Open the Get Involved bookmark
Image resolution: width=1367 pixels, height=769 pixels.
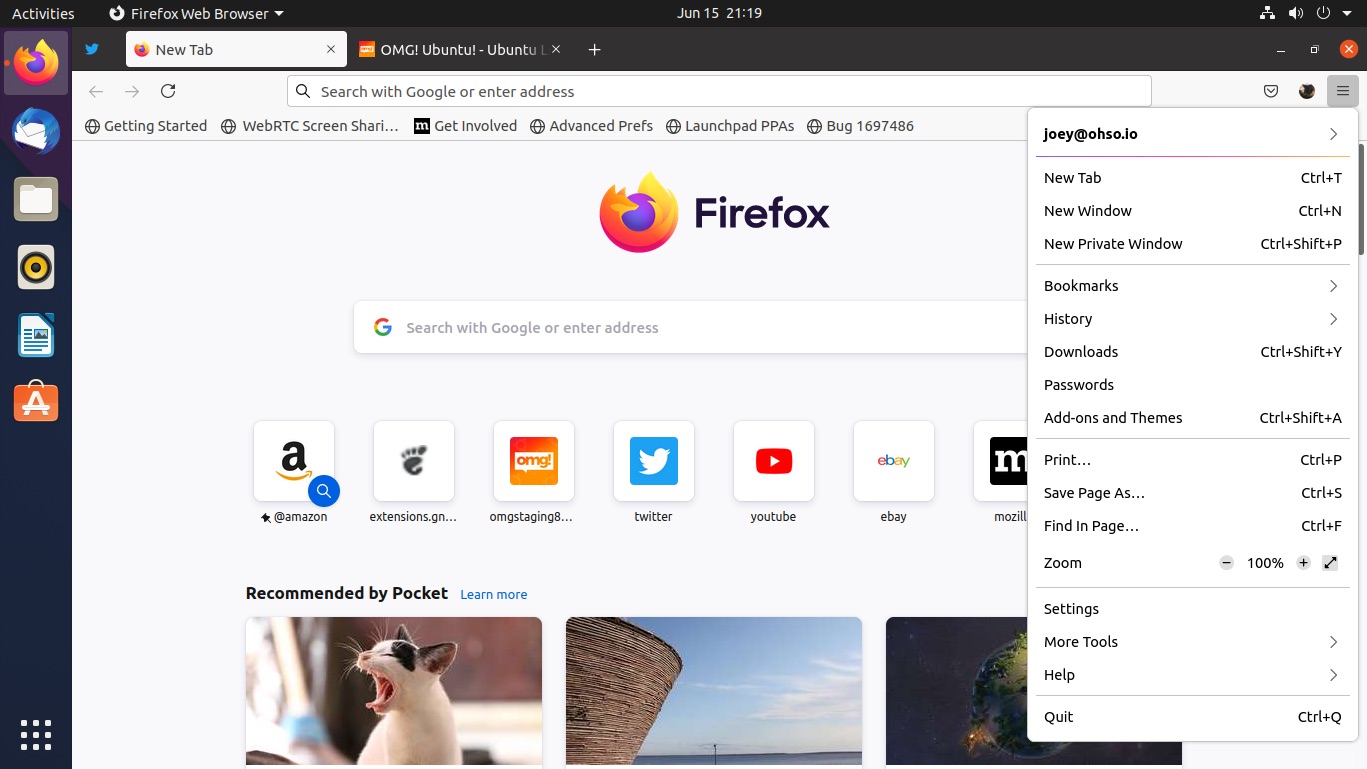click(x=466, y=126)
